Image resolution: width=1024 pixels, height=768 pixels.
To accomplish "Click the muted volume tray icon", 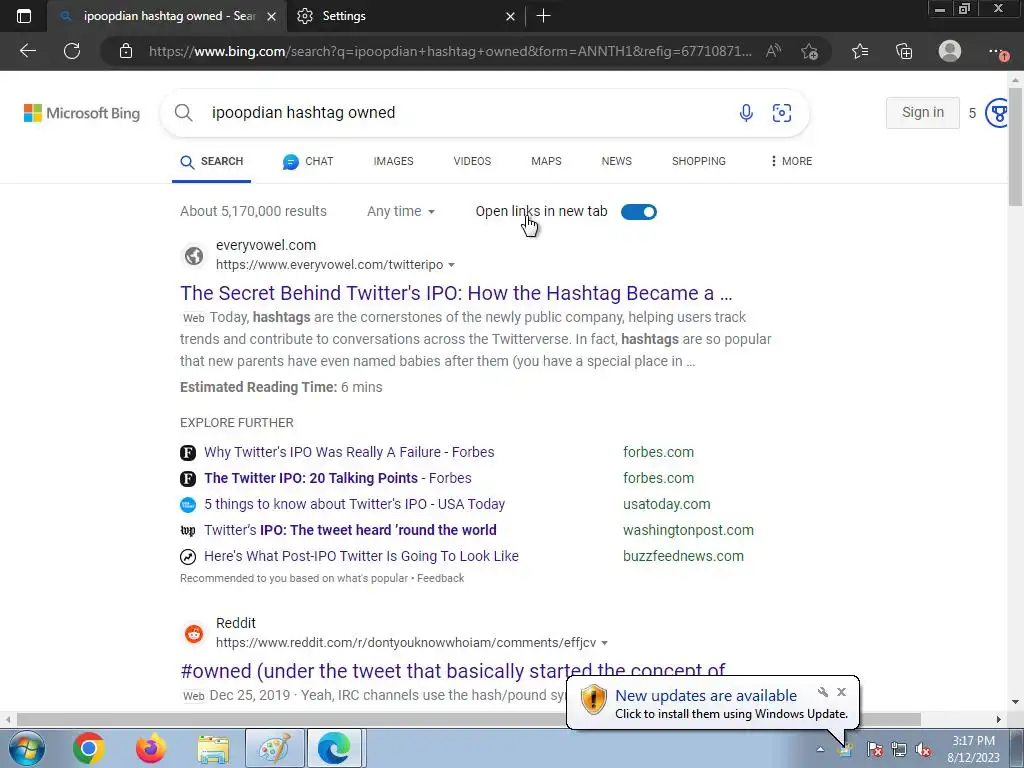I will click(923, 750).
